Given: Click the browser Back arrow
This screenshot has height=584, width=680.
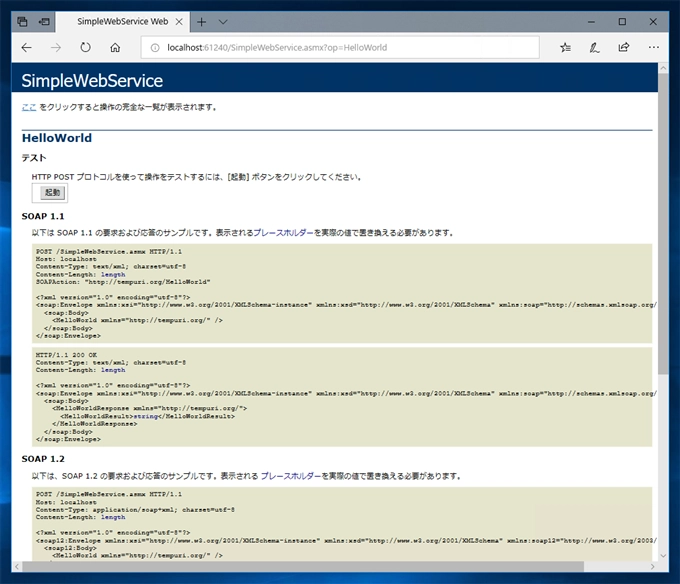Looking at the screenshot, I should click(x=26, y=48).
